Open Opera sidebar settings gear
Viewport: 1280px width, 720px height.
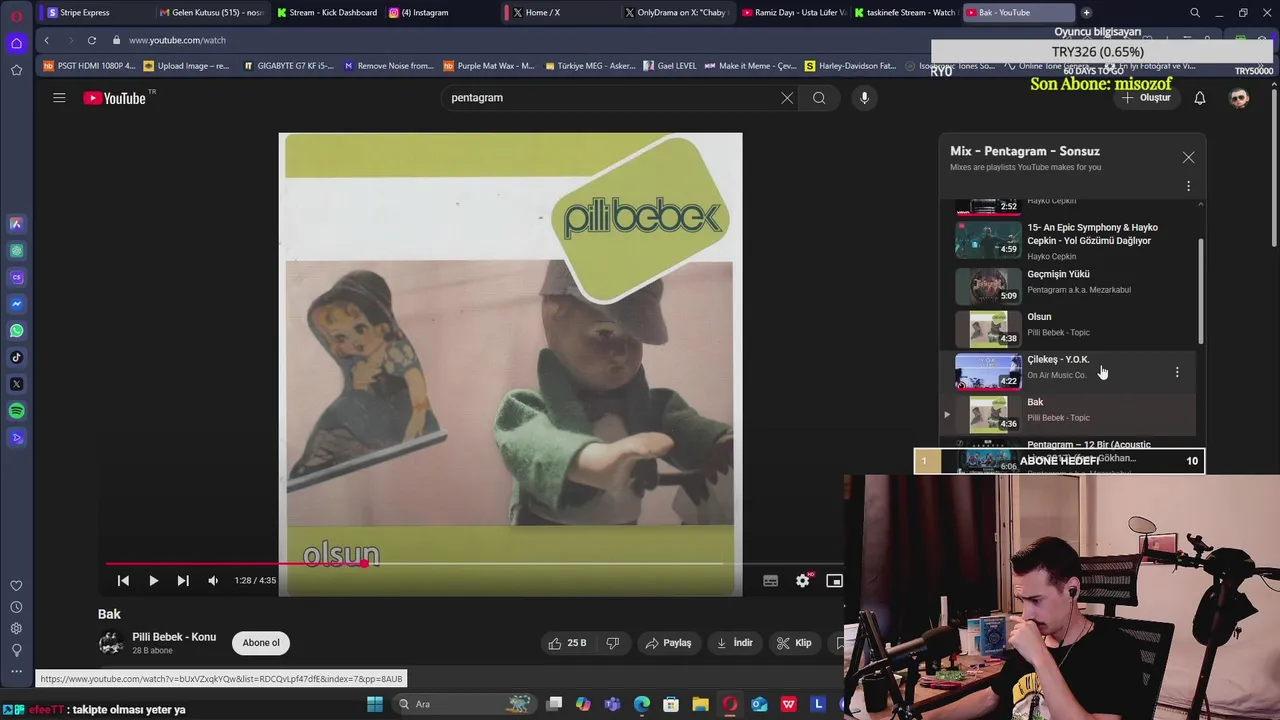point(16,628)
